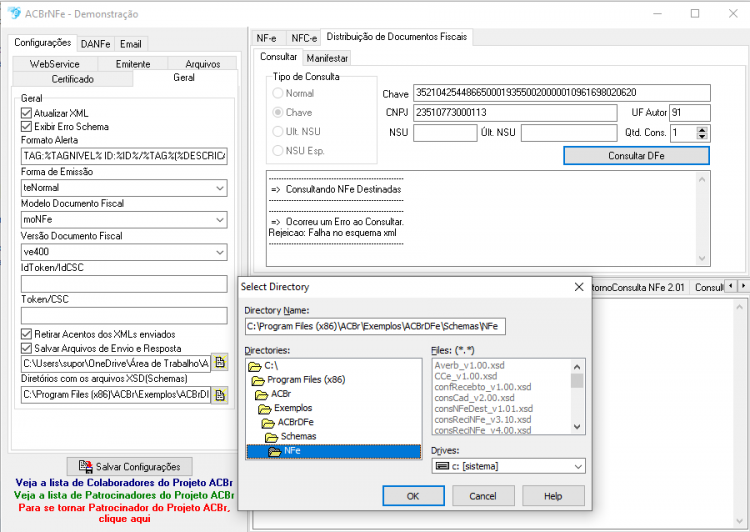Screen dimensions: 750x532
Task: Open the Versão Documento Fiscal dropdown
Action: tap(220, 252)
